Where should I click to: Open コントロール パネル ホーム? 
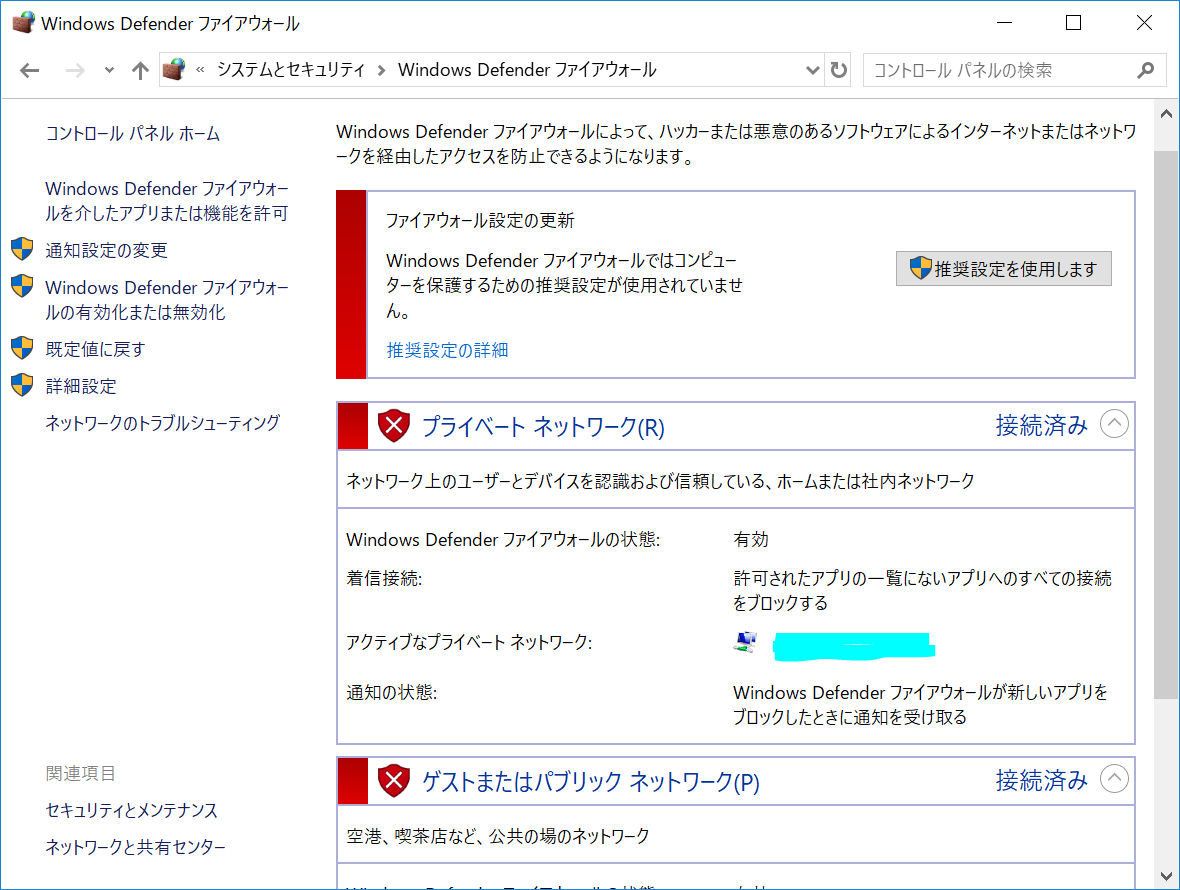click(133, 134)
